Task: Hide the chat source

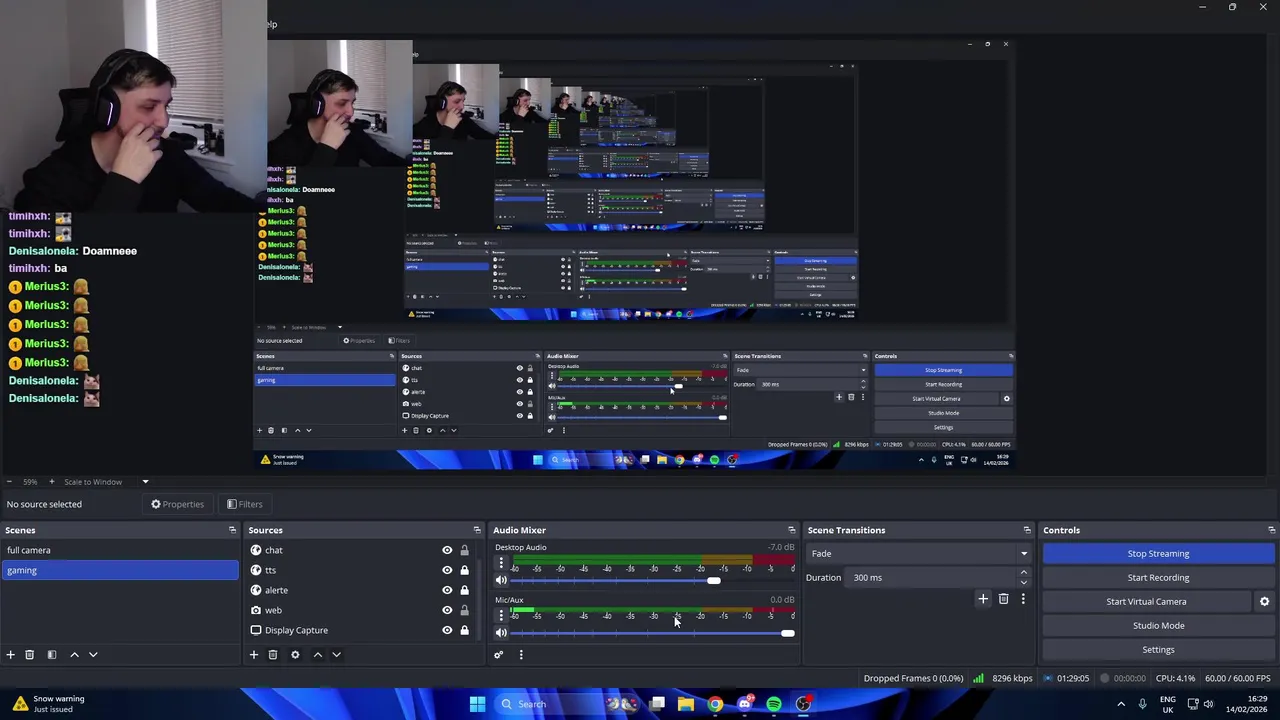Action: point(447,550)
